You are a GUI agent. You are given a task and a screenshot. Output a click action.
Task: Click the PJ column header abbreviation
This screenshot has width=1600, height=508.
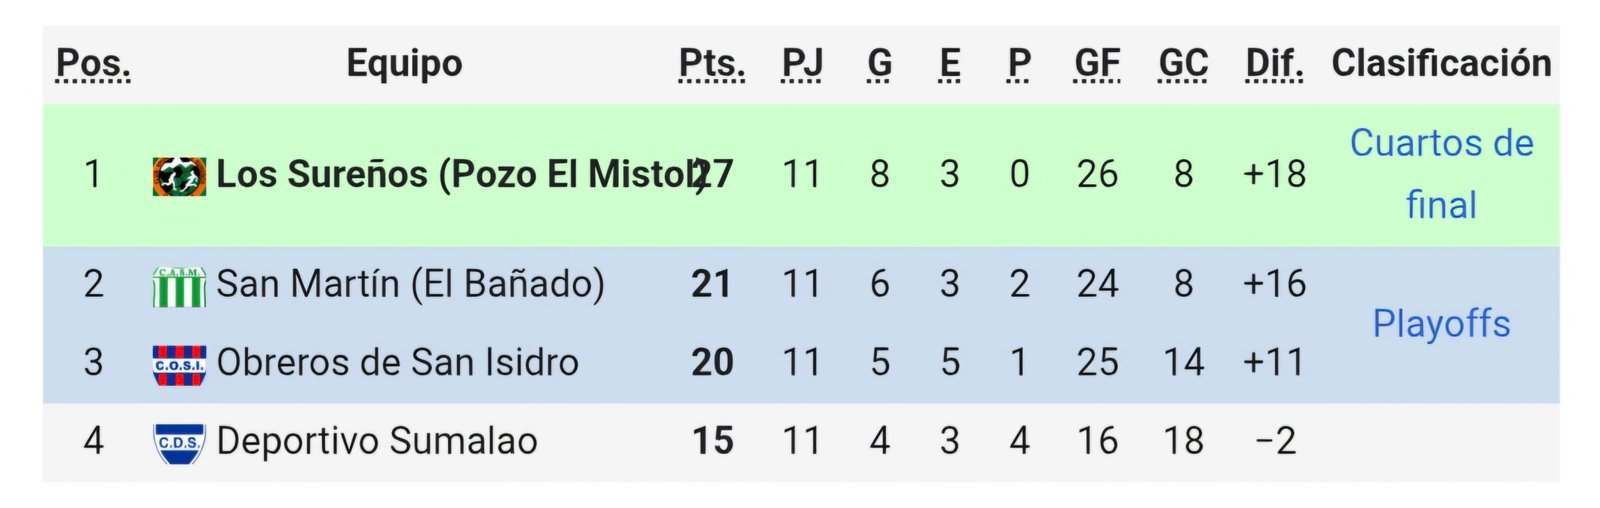coord(802,64)
